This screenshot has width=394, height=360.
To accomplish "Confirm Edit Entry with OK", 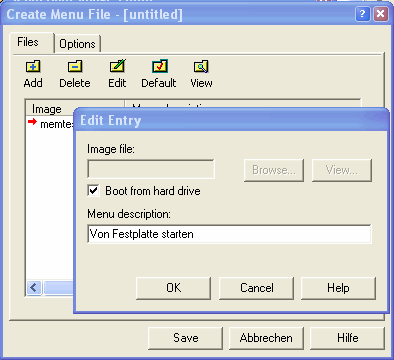I will point(173,288).
